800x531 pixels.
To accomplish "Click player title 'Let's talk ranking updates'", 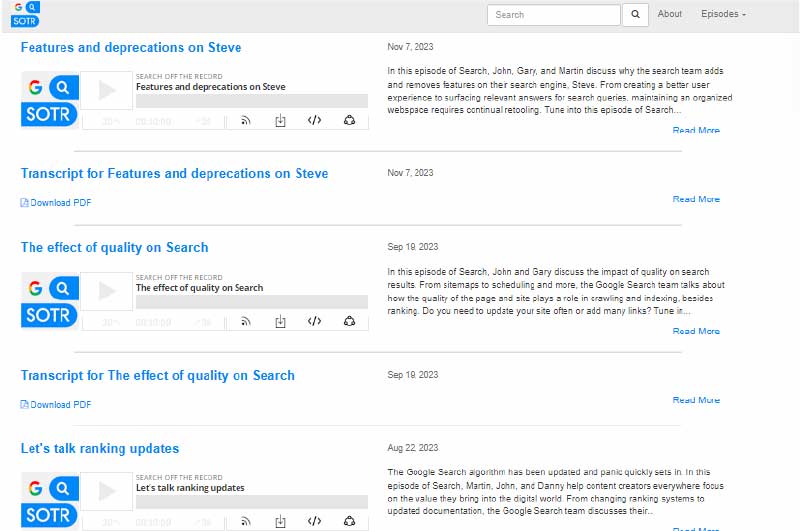I will coord(190,488).
